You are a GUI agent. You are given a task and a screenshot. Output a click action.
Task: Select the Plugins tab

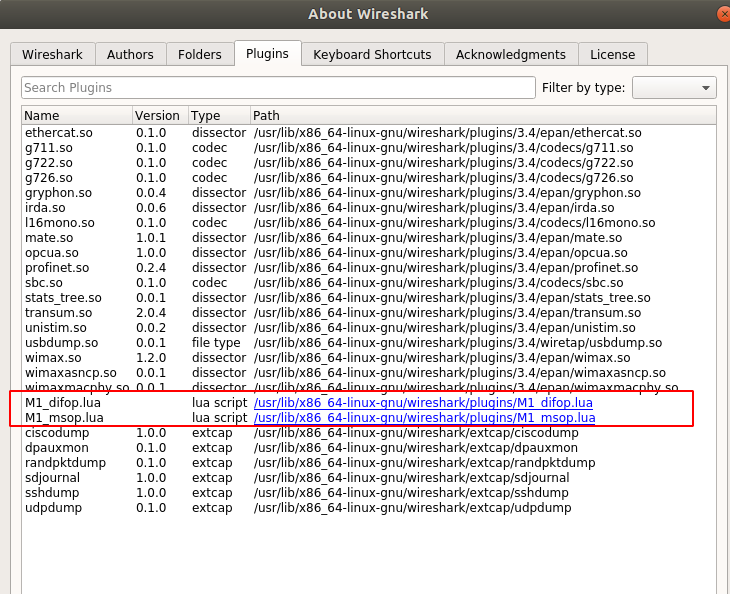[268, 54]
